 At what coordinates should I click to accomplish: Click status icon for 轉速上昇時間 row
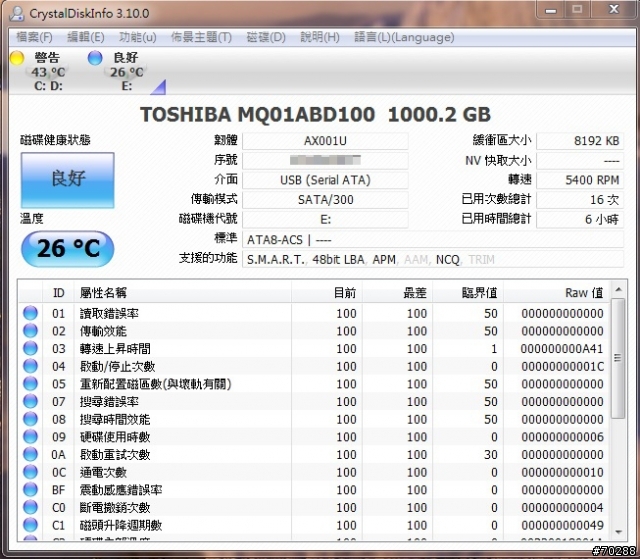[30, 348]
